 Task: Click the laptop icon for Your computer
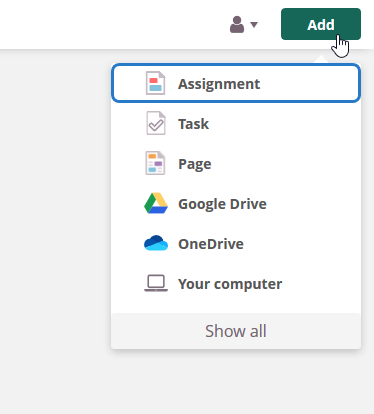tap(156, 283)
